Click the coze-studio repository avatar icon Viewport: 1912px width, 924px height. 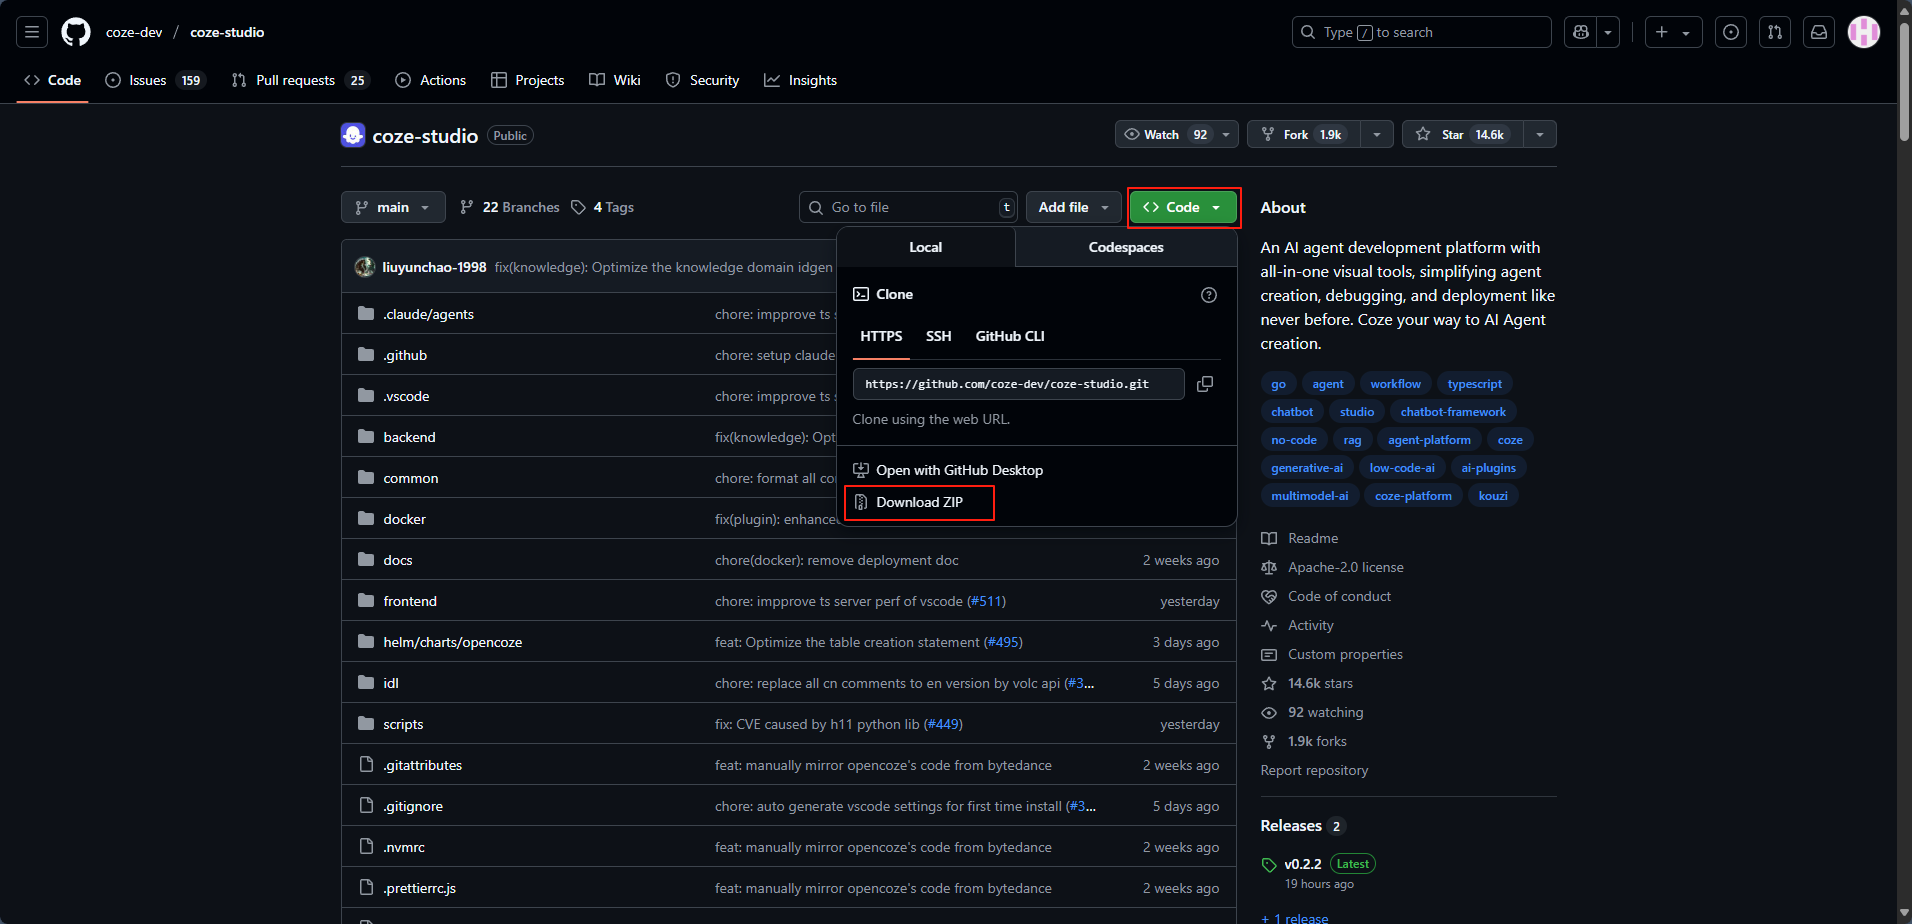point(353,135)
